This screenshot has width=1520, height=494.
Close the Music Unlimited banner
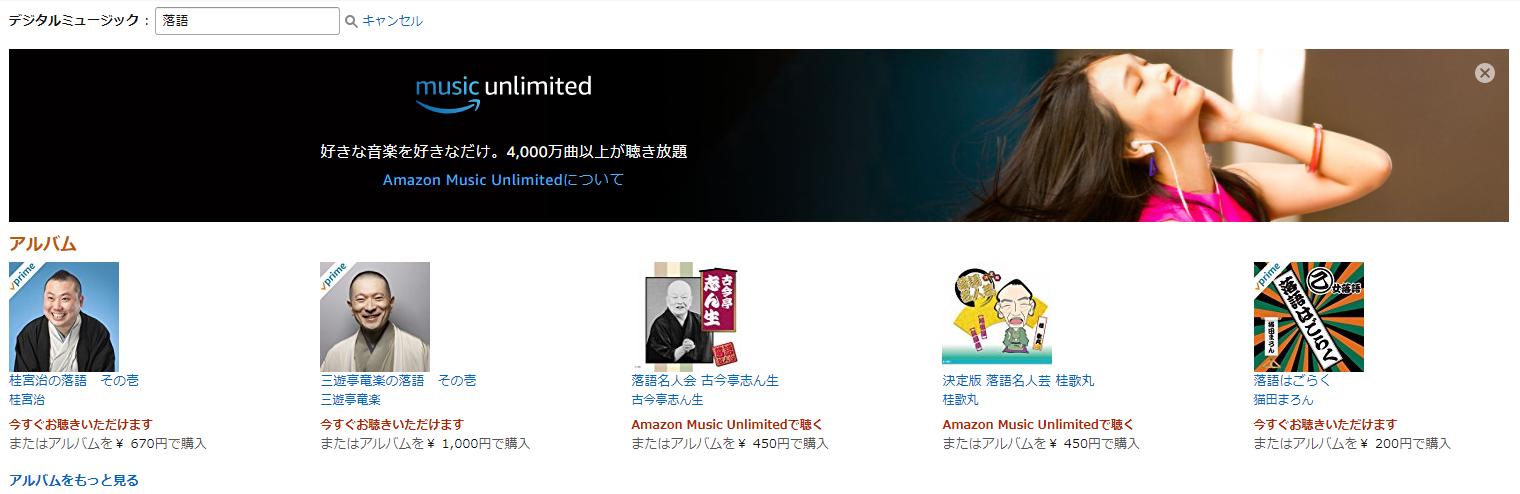[1485, 73]
